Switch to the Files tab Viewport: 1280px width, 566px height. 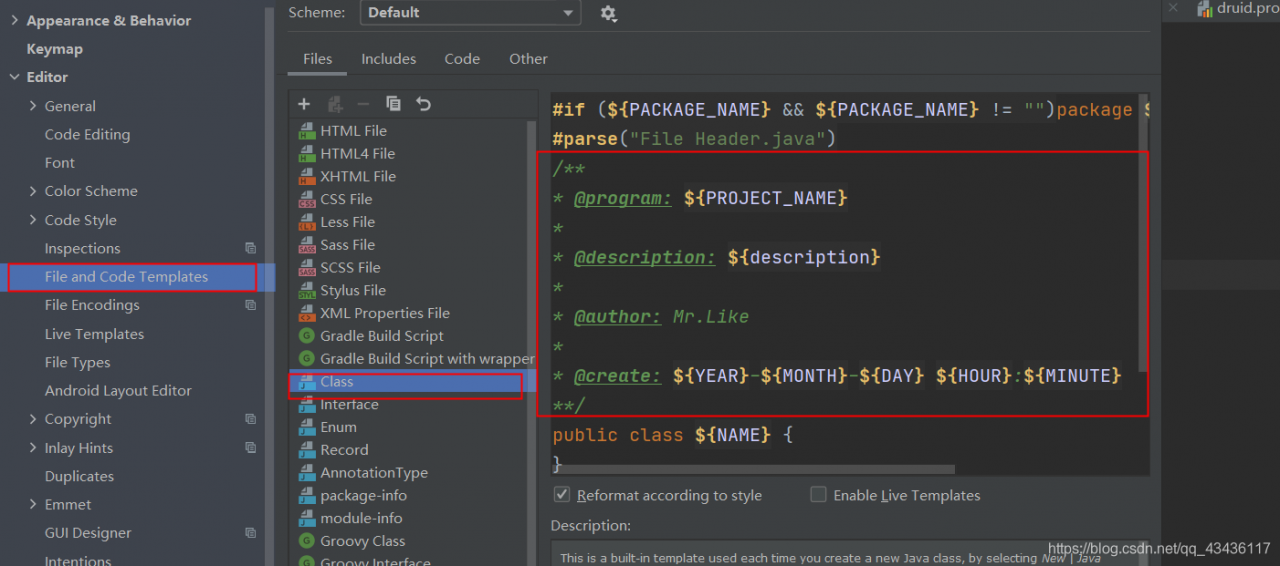(317, 59)
